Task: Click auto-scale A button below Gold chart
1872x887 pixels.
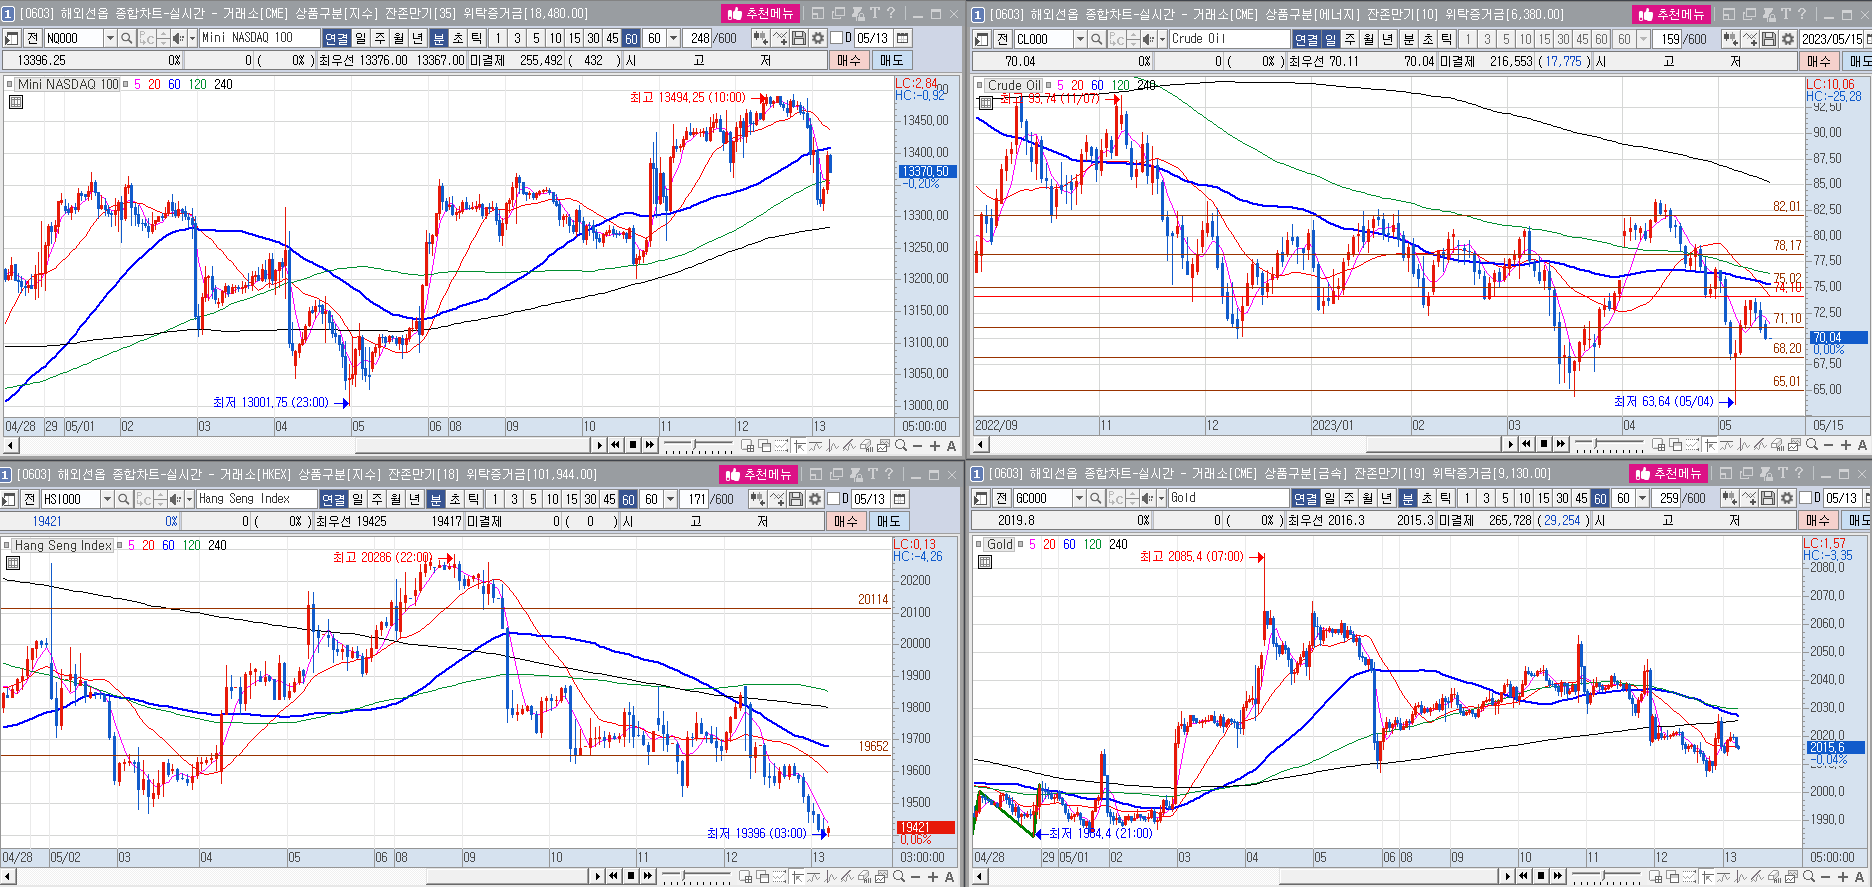Action: click(1859, 876)
